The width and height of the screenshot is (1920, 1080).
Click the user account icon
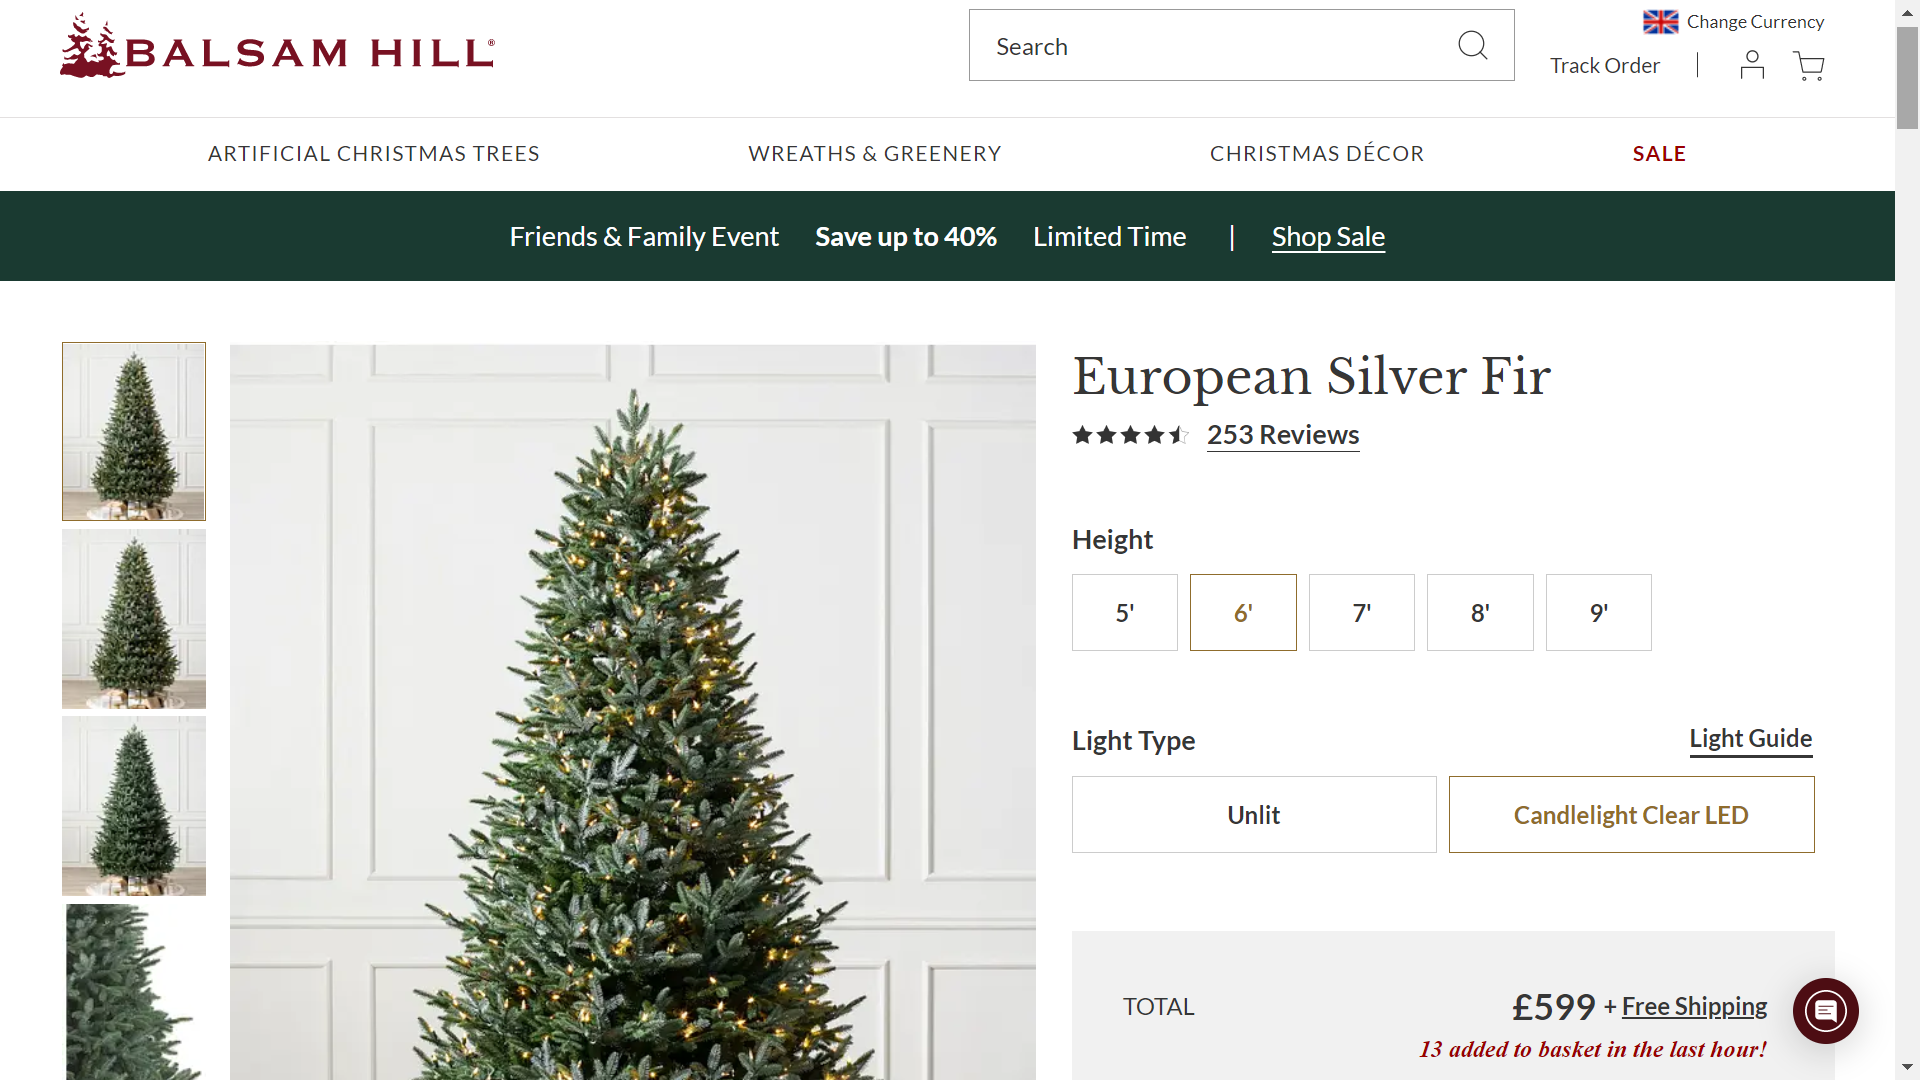pos(1753,63)
